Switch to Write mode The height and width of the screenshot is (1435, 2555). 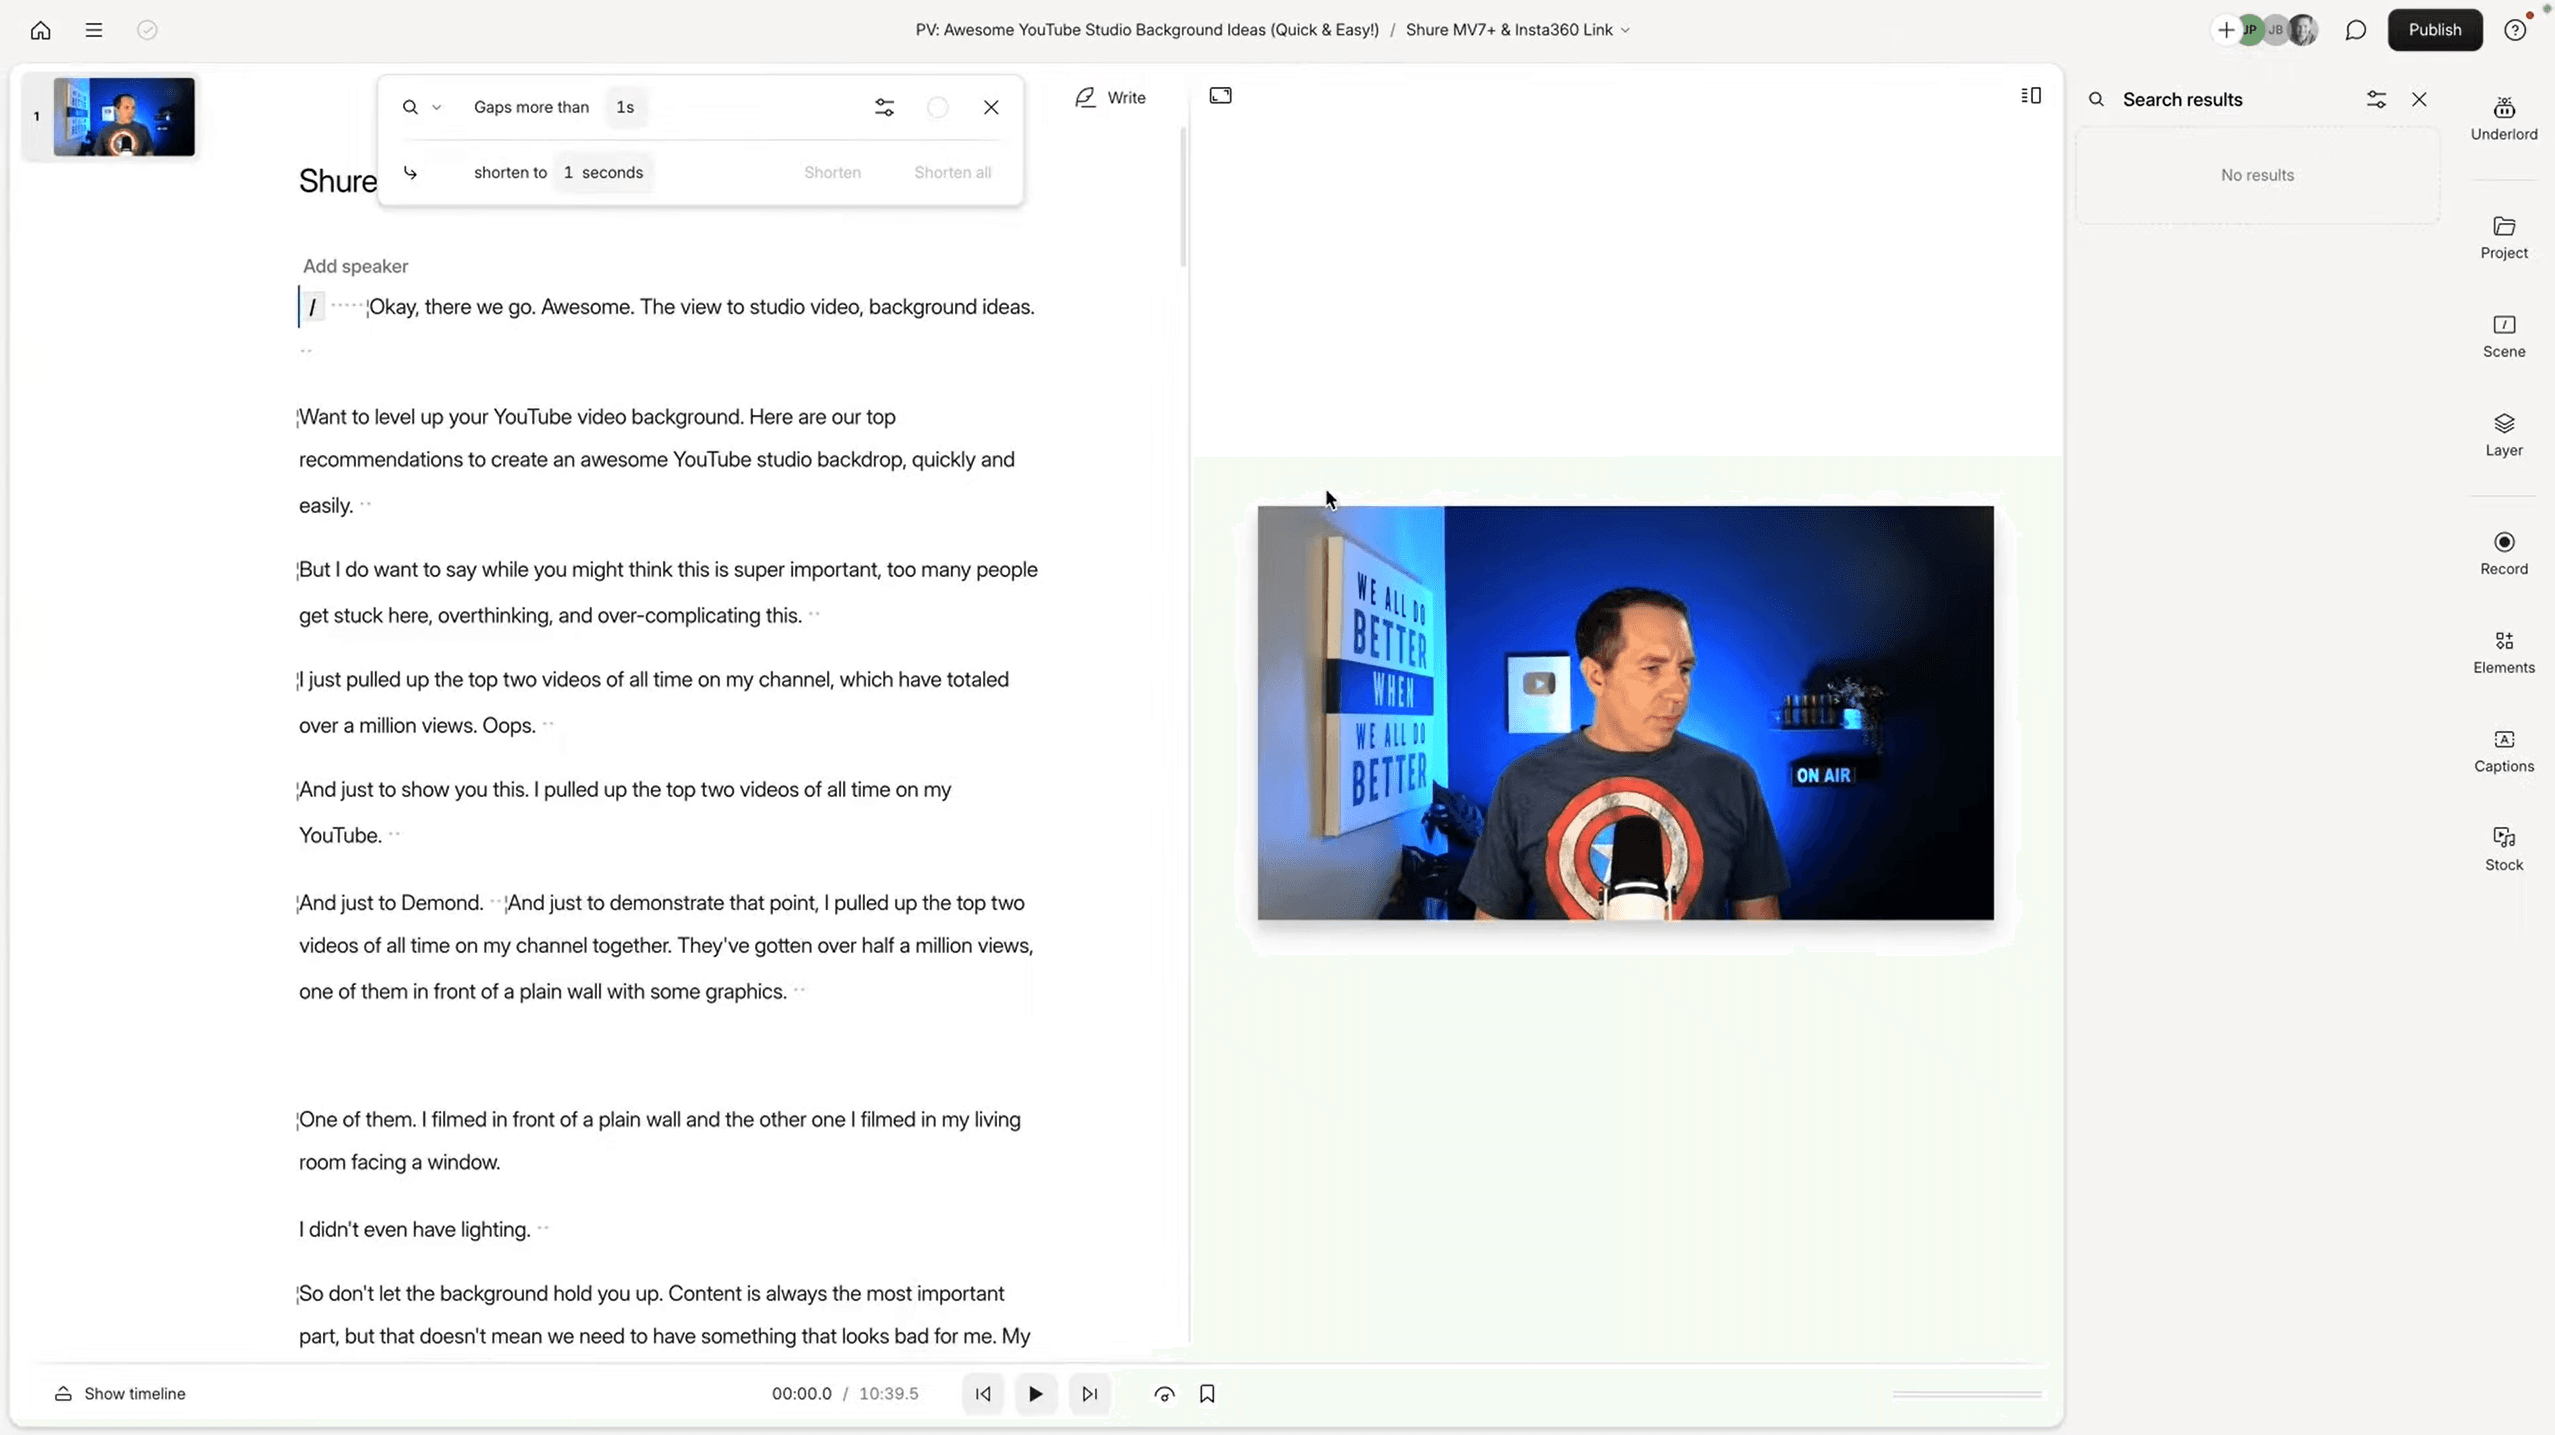pos(1110,97)
